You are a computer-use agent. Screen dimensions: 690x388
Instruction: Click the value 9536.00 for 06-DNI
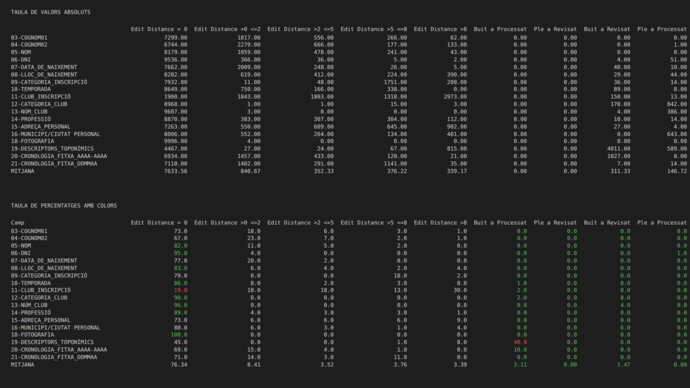tap(176, 60)
